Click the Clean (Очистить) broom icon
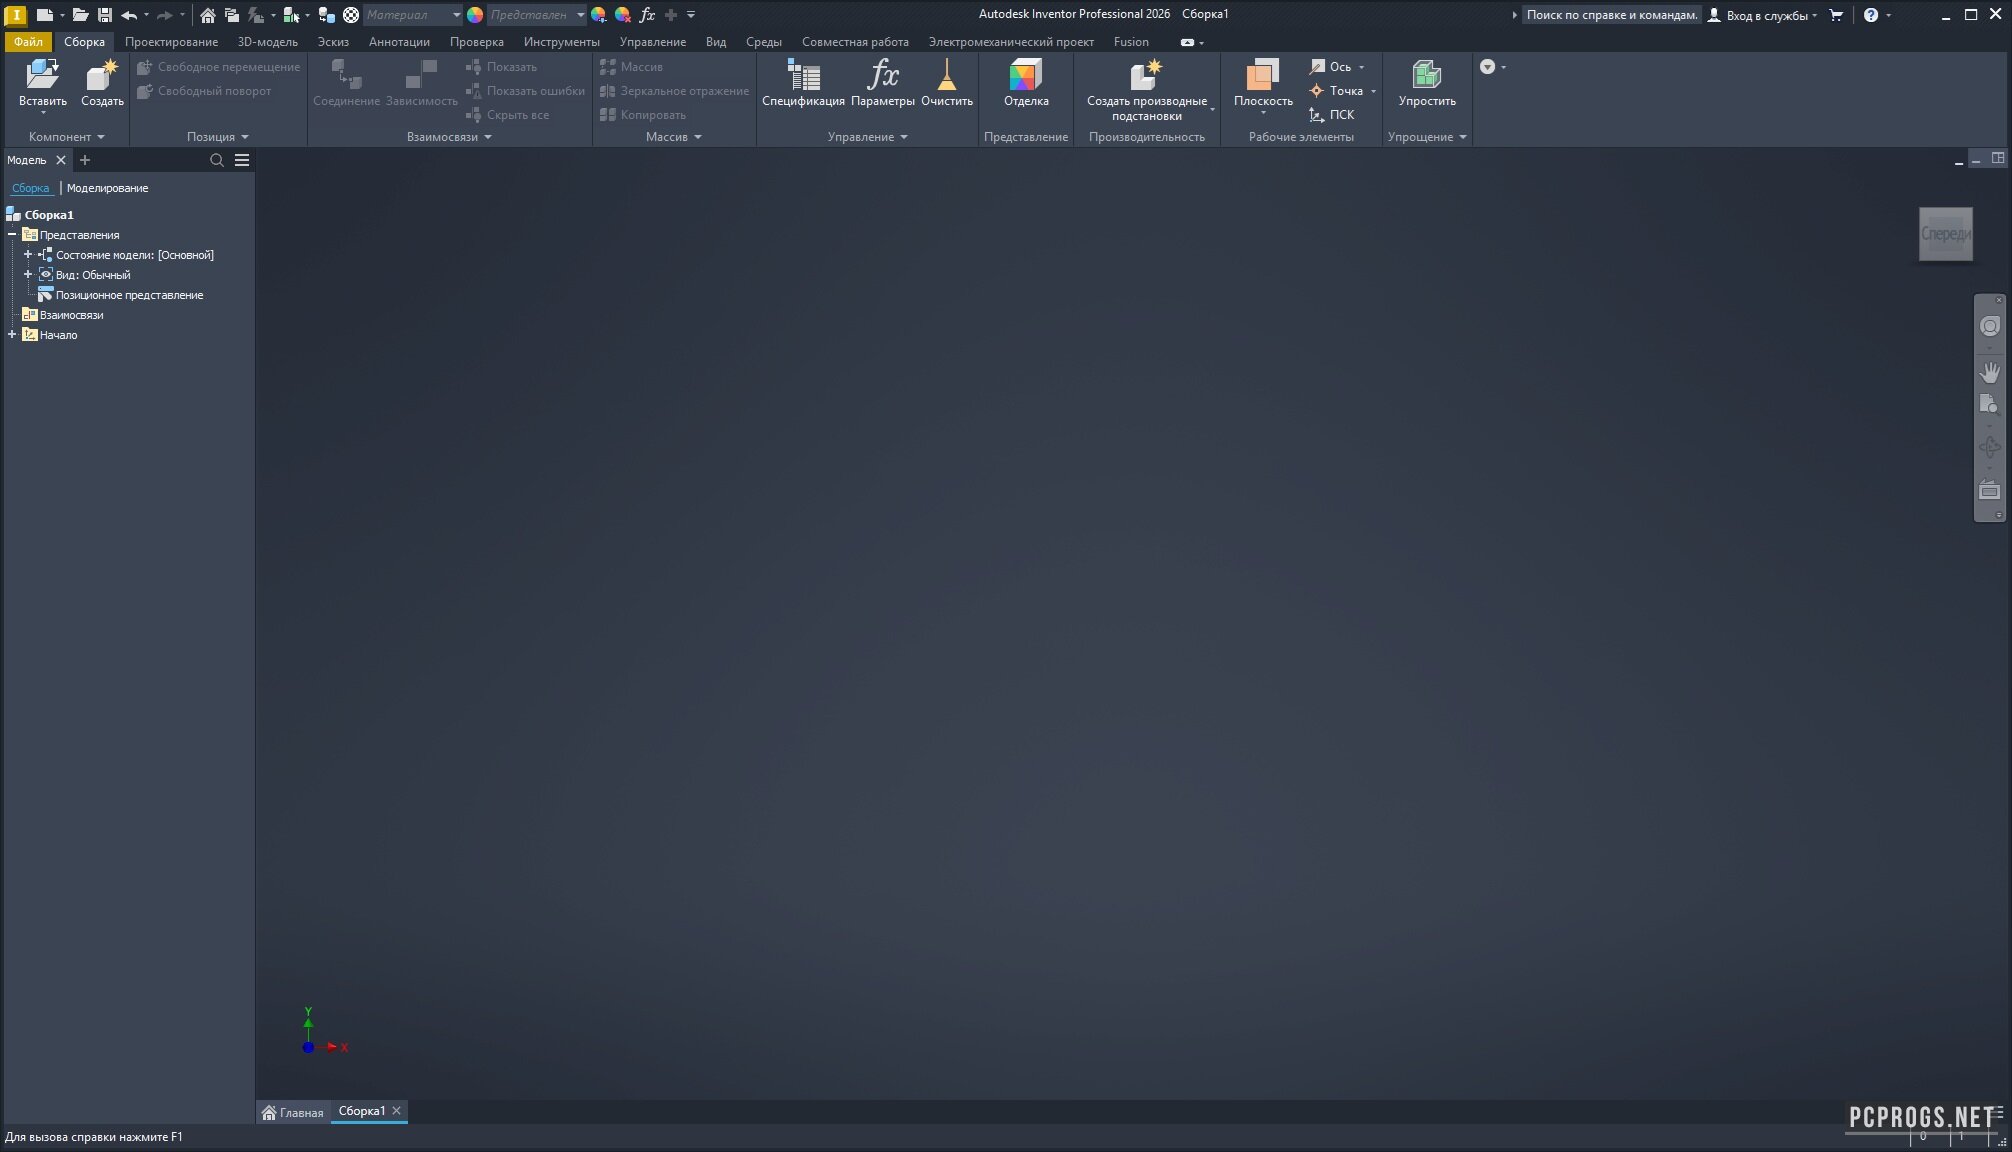 point(946,76)
